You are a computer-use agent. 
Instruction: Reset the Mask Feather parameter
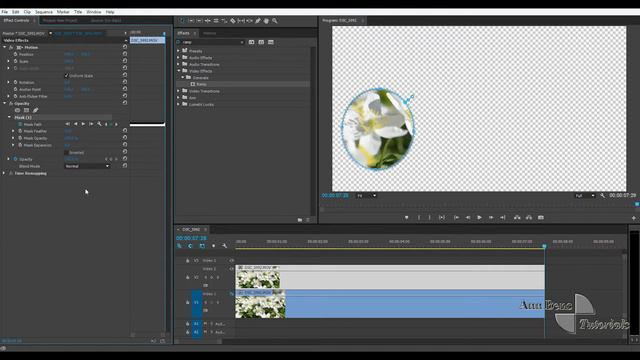coord(125,131)
